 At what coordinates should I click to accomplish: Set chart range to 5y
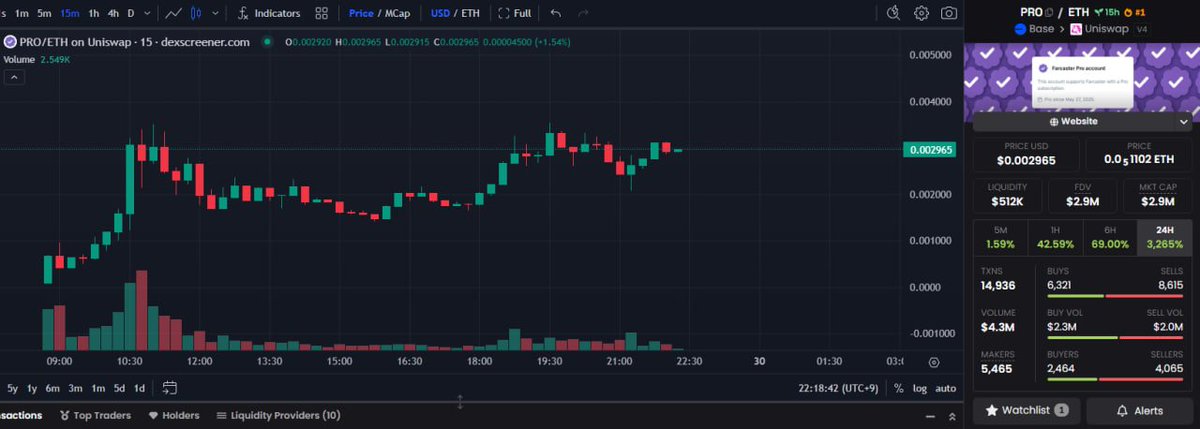click(x=12, y=388)
